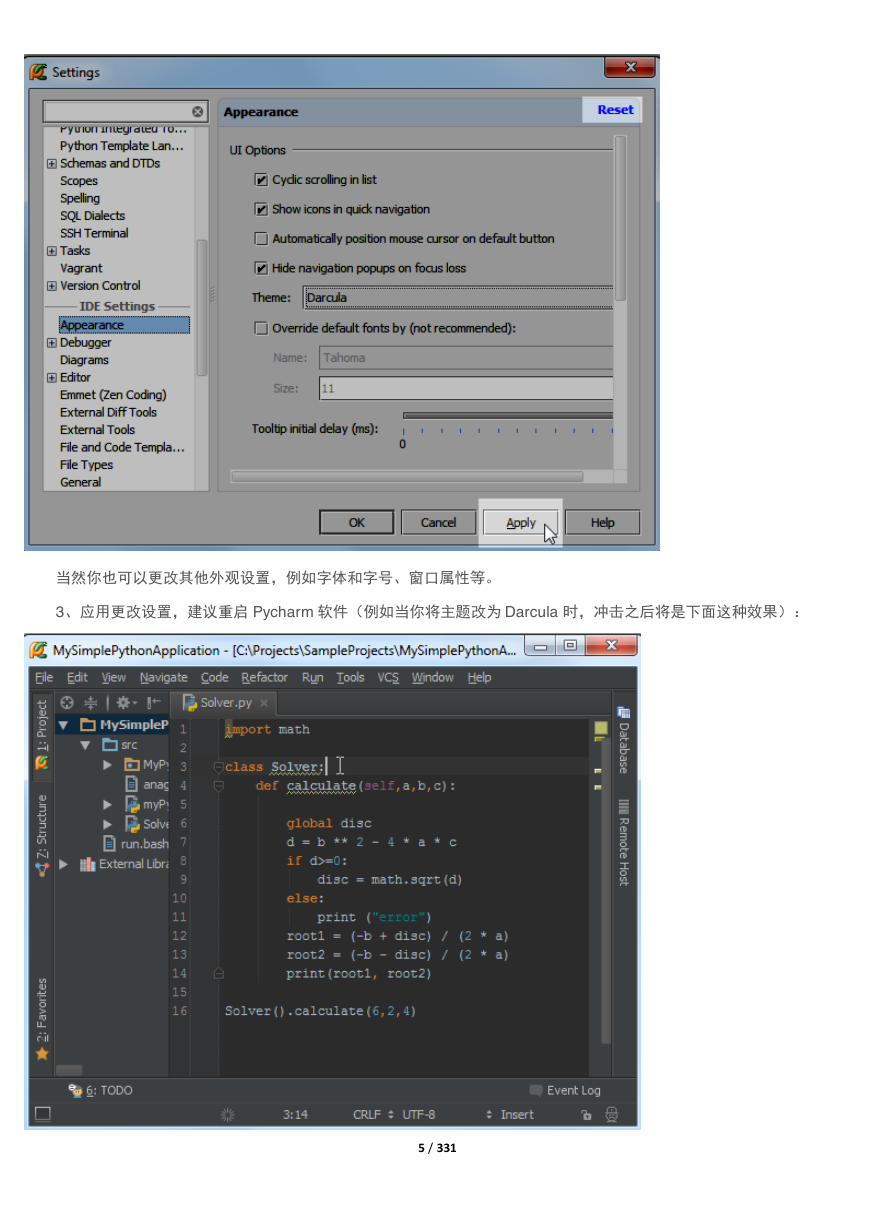Enable Automatically position mouse cursor on default button
This screenshot has width=869, height=1229.
(262, 239)
